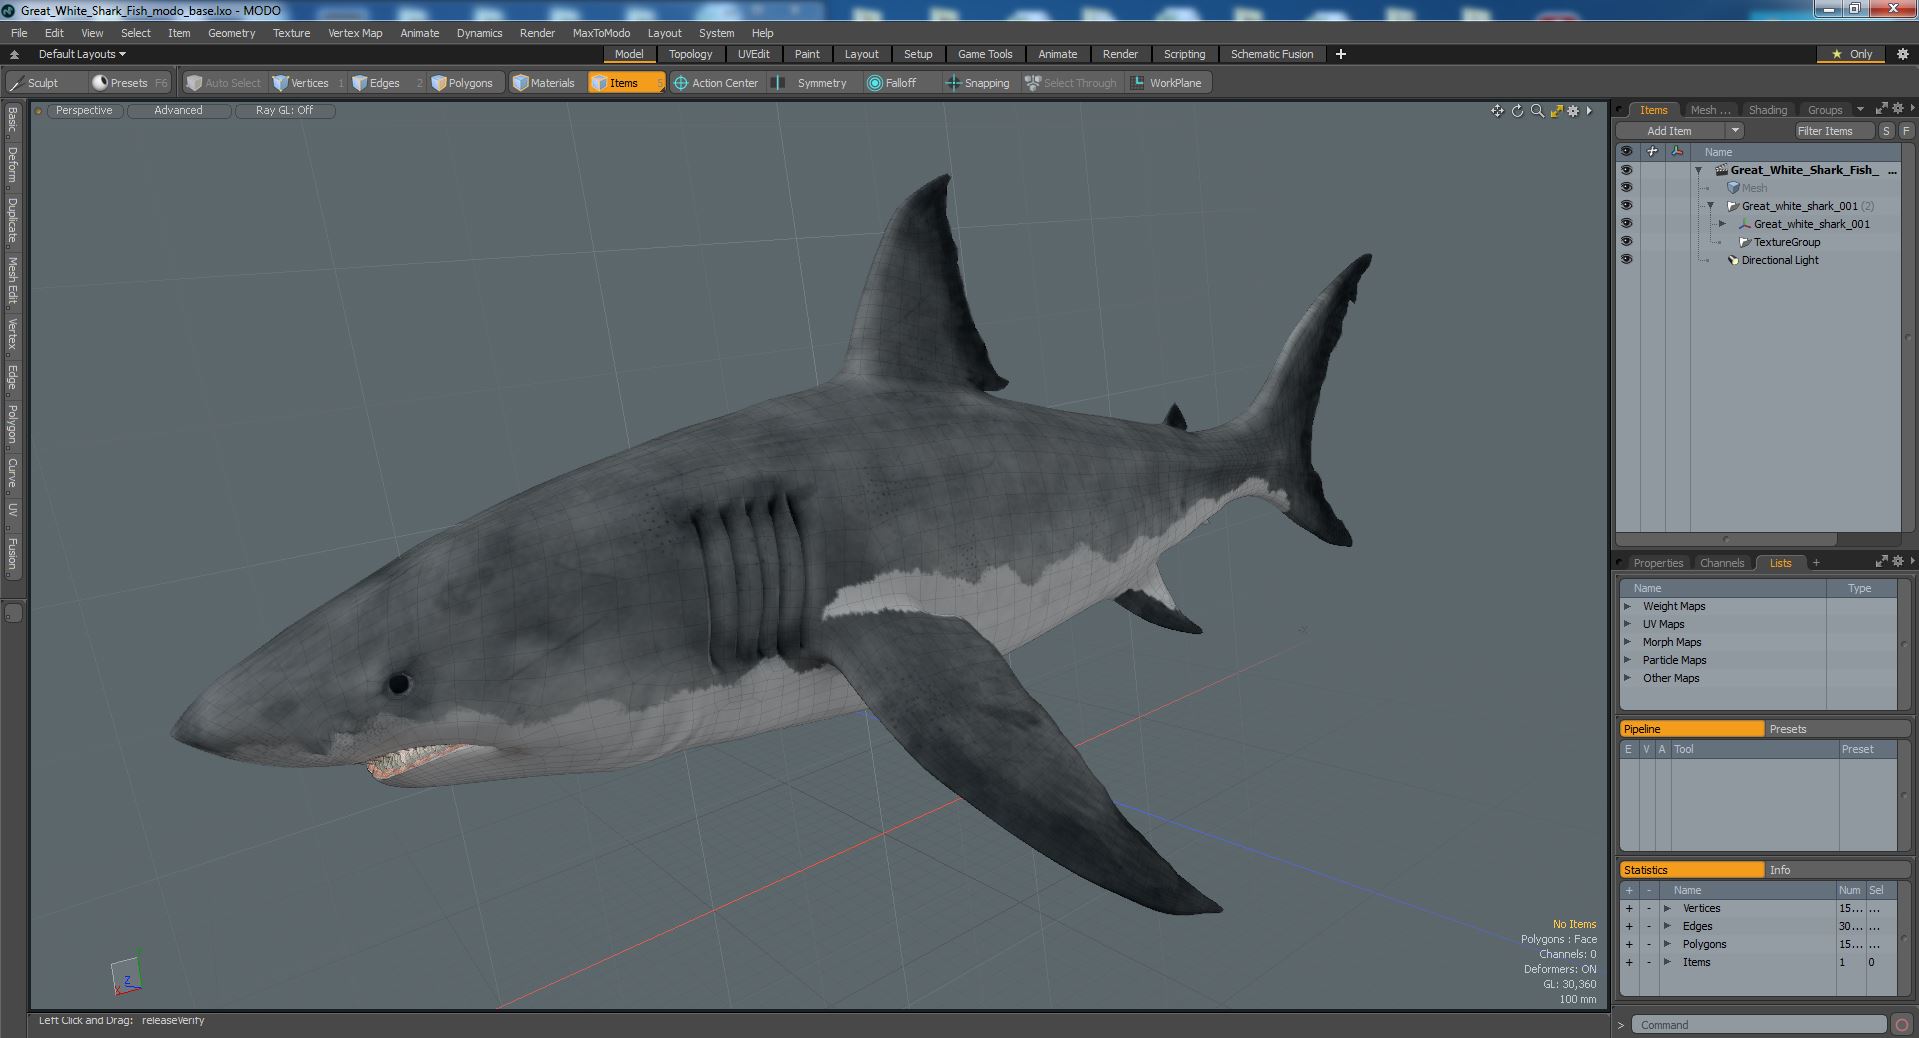Image resolution: width=1919 pixels, height=1038 pixels.
Task: Toggle visibility of Great_white_shark_001 group
Action: point(1626,206)
